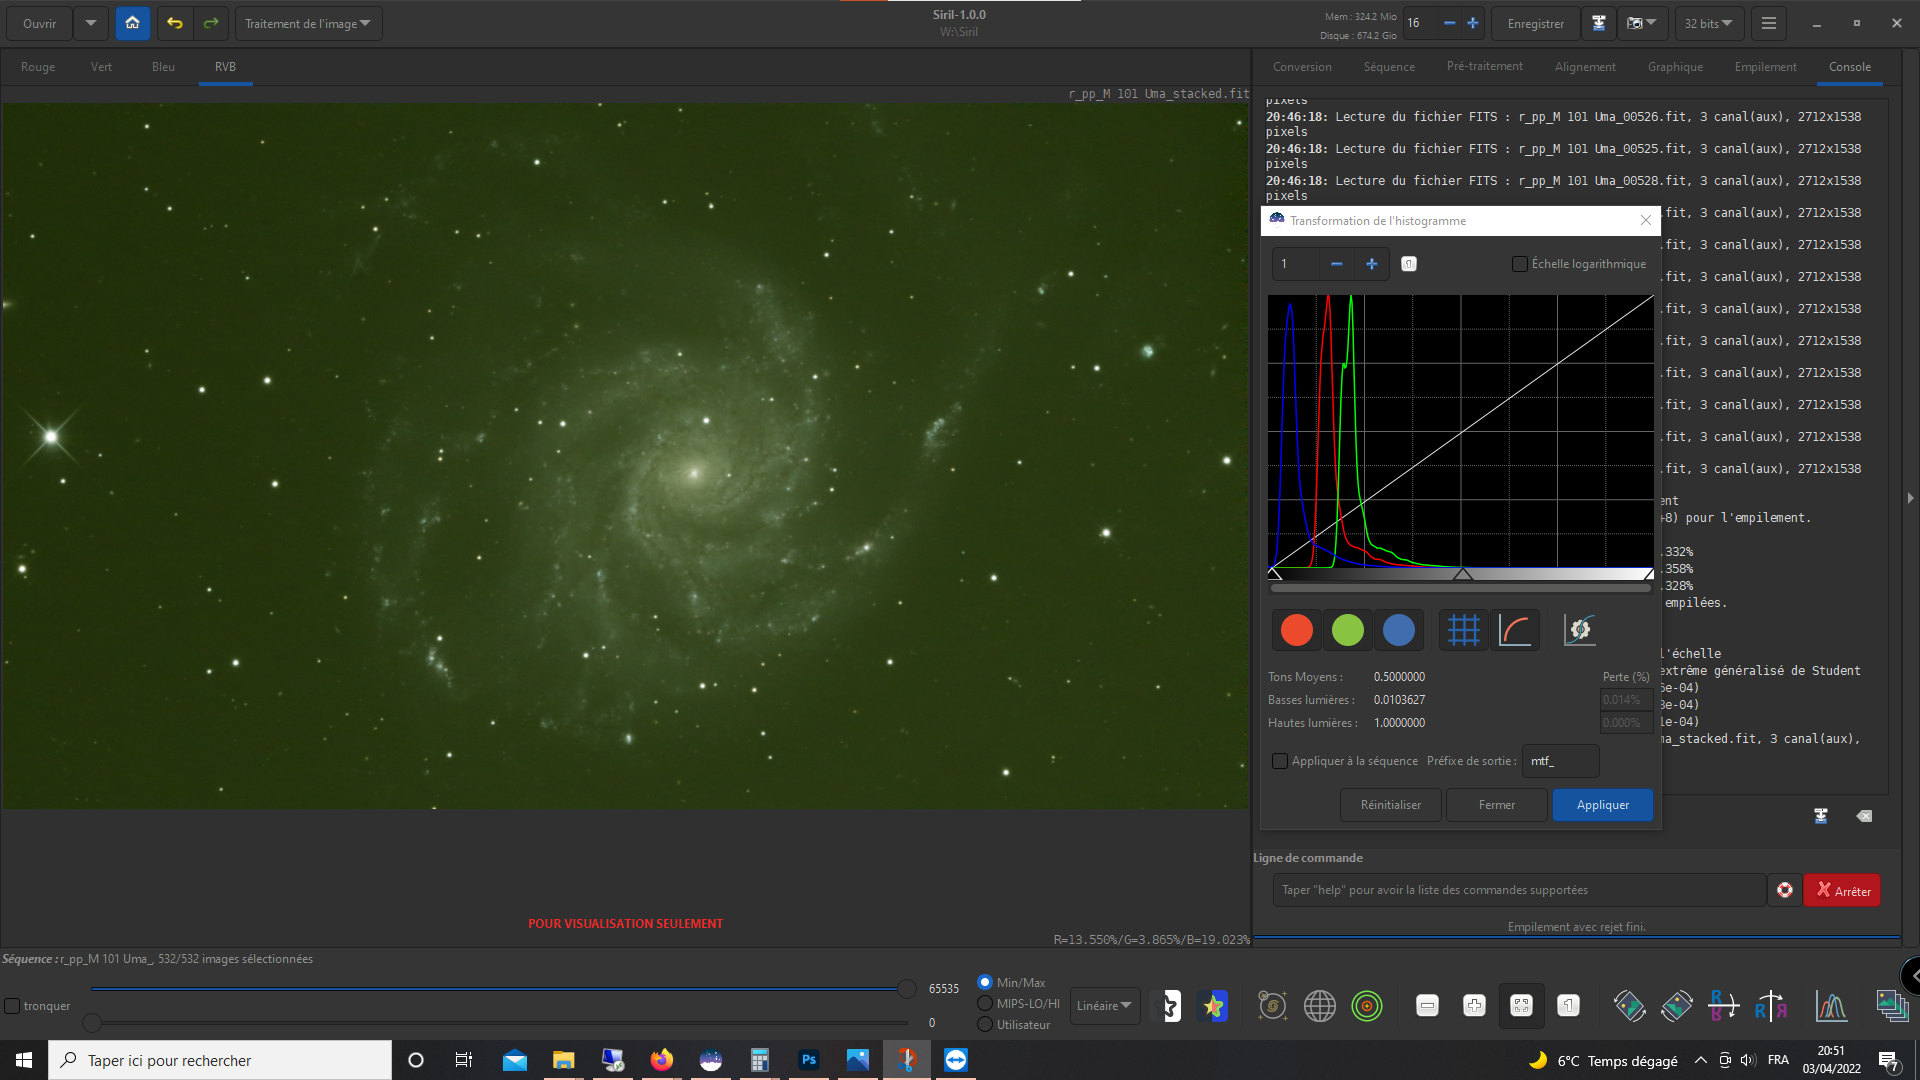This screenshot has height=1080, width=1920.
Task: Click the save-as download icon in the header
Action: tap(1599, 23)
